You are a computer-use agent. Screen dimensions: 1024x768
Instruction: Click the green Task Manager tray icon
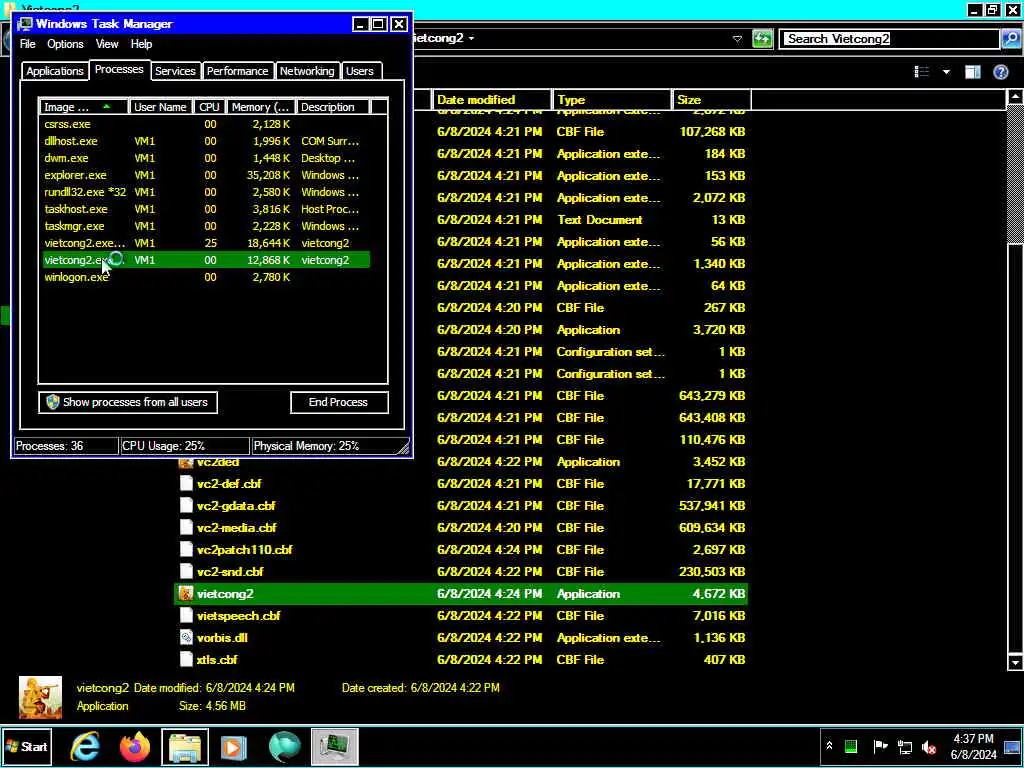(851, 746)
